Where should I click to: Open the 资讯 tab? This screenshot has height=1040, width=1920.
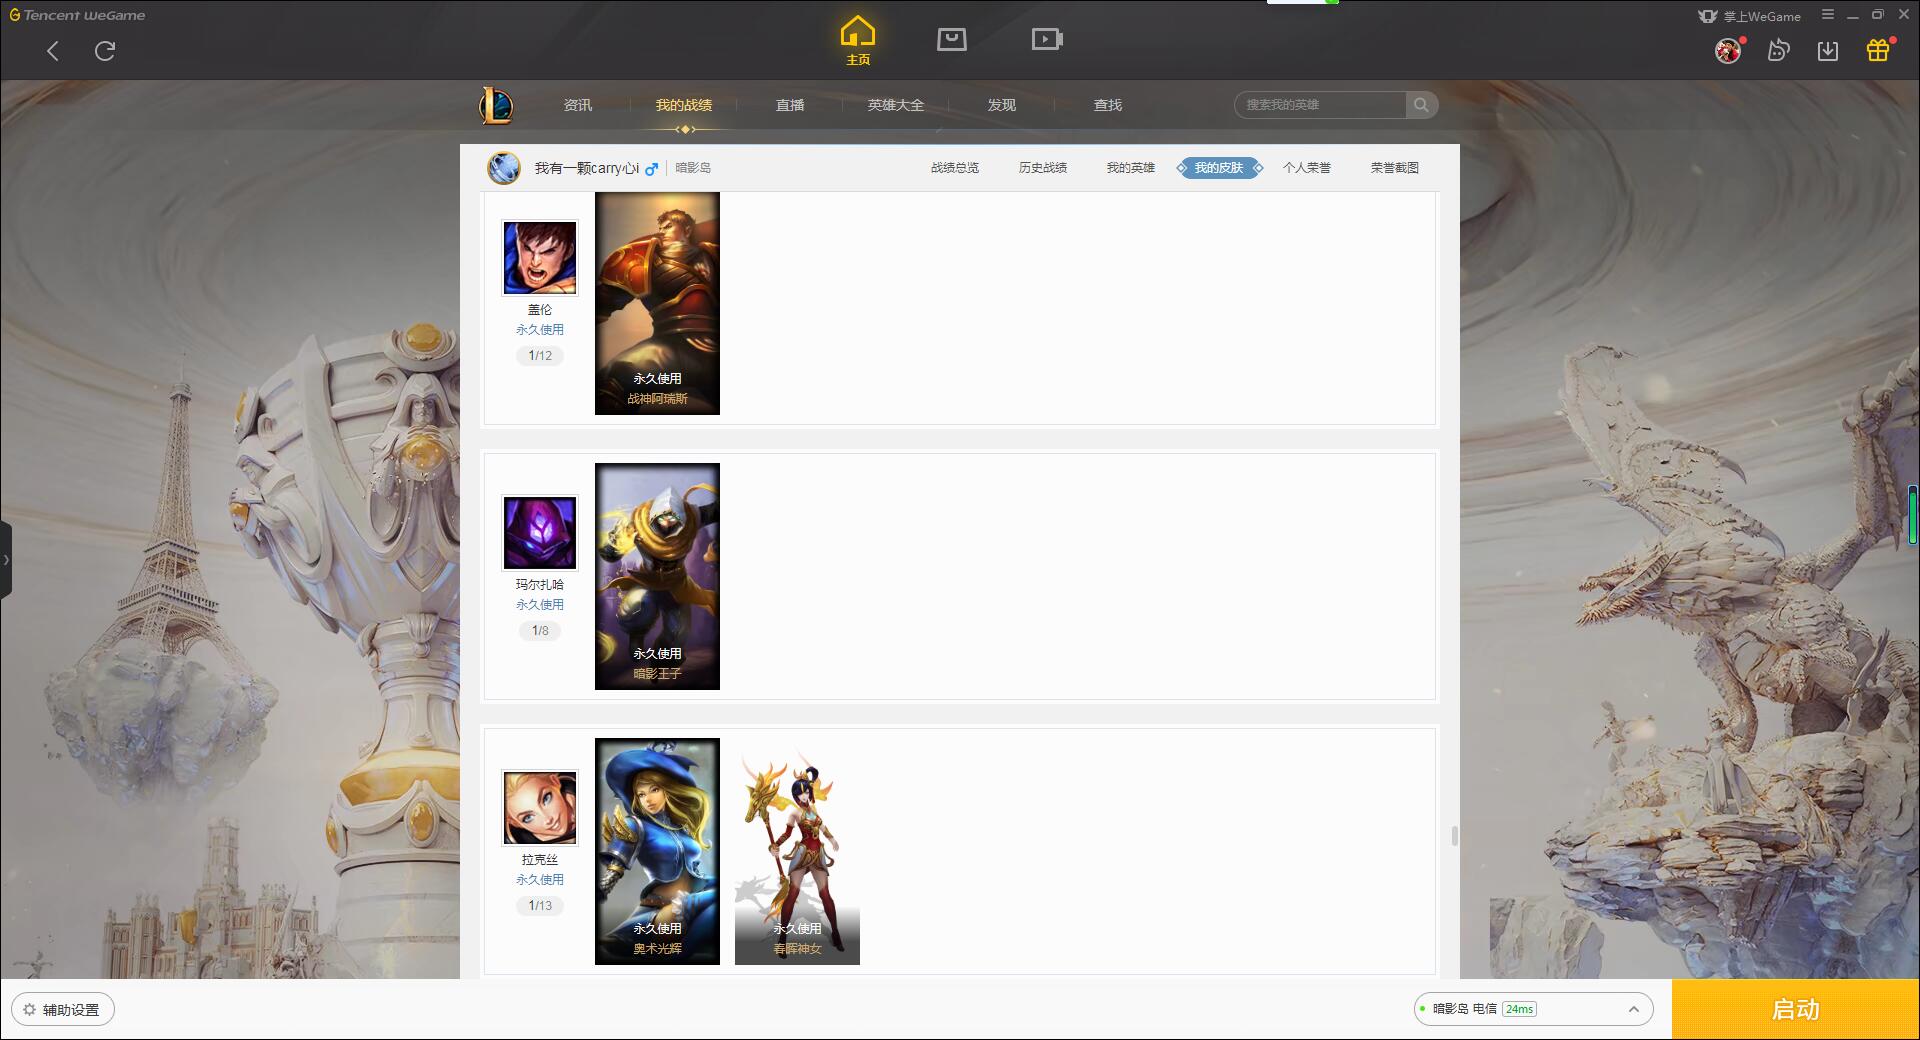(x=578, y=105)
